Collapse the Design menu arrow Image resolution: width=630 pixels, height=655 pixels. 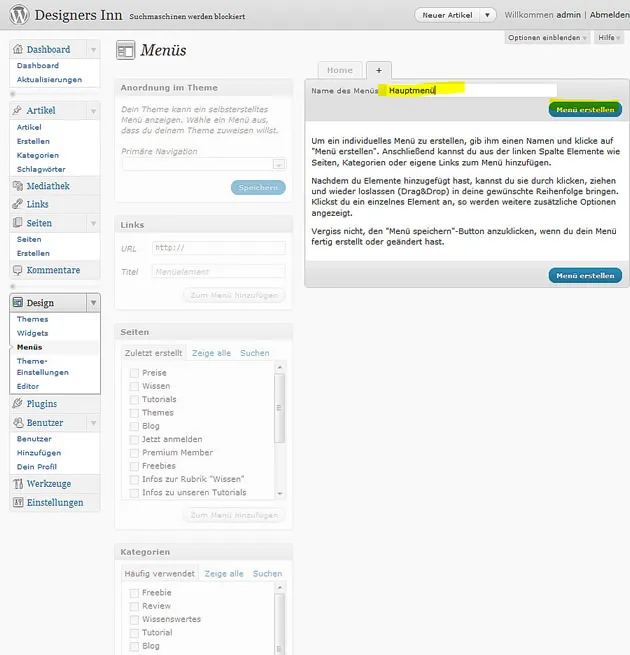pyautogui.click(x=94, y=303)
